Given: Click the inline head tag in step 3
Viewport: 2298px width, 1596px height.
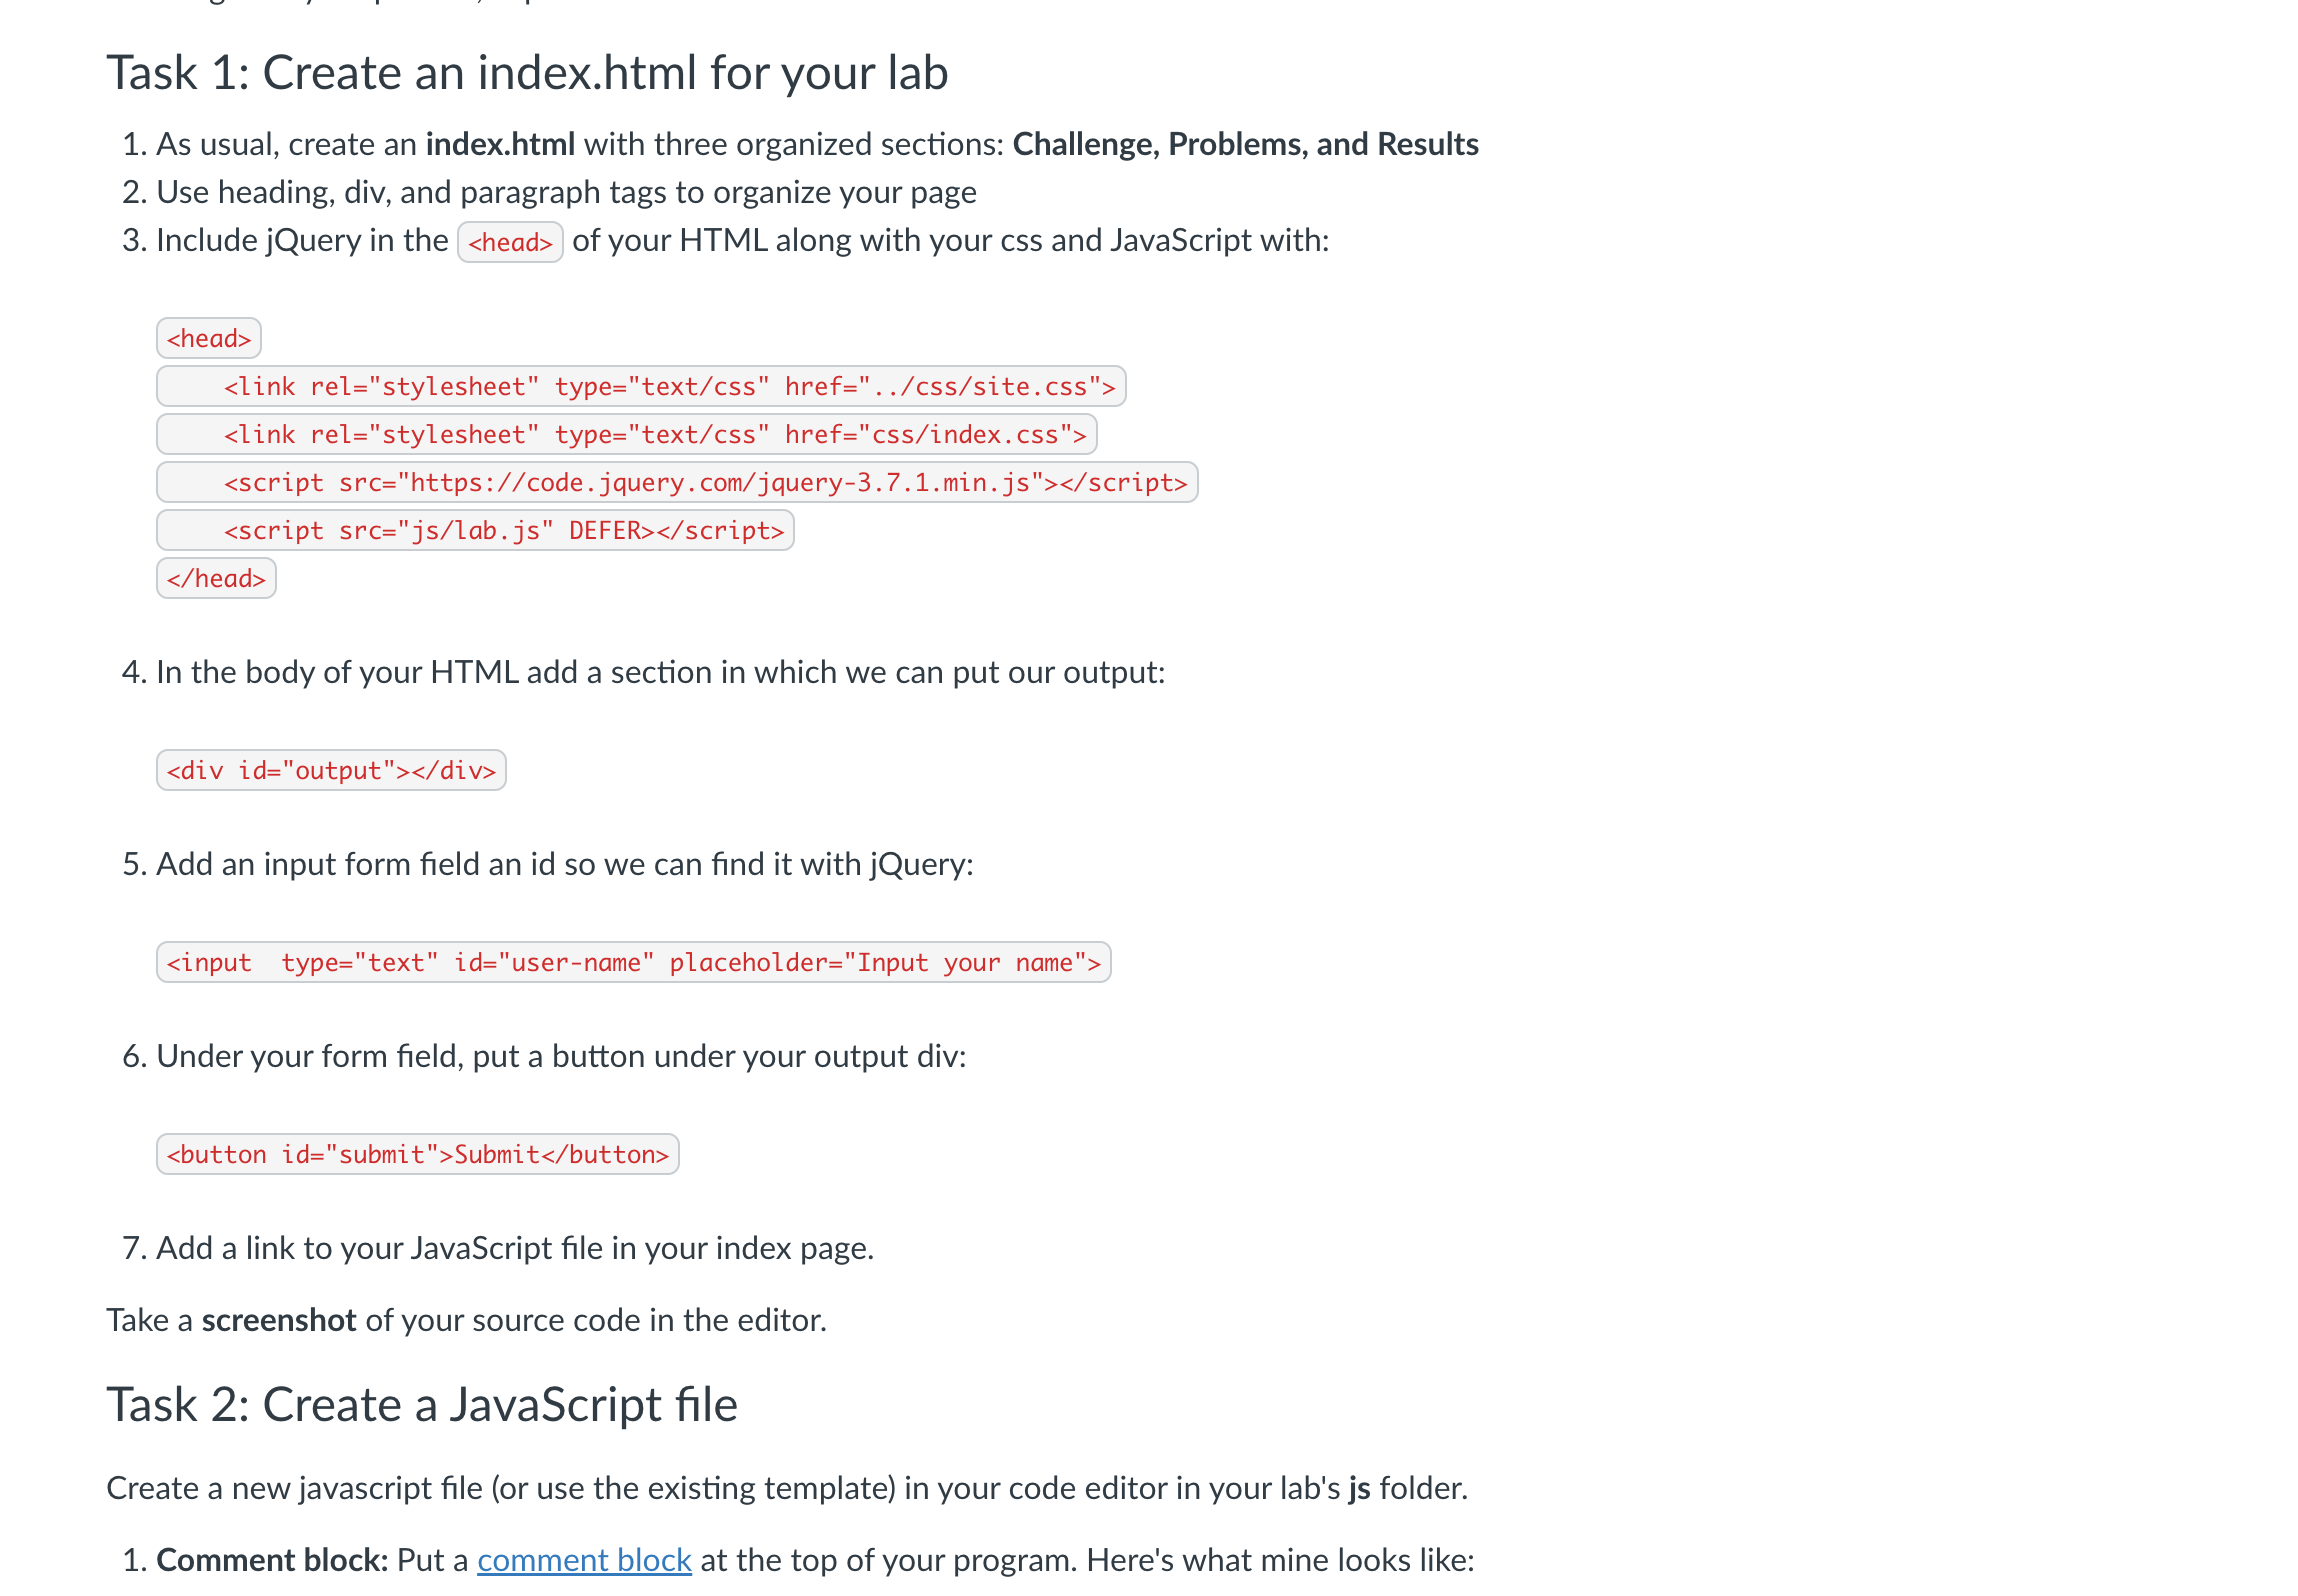Looking at the screenshot, I should click(x=510, y=242).
